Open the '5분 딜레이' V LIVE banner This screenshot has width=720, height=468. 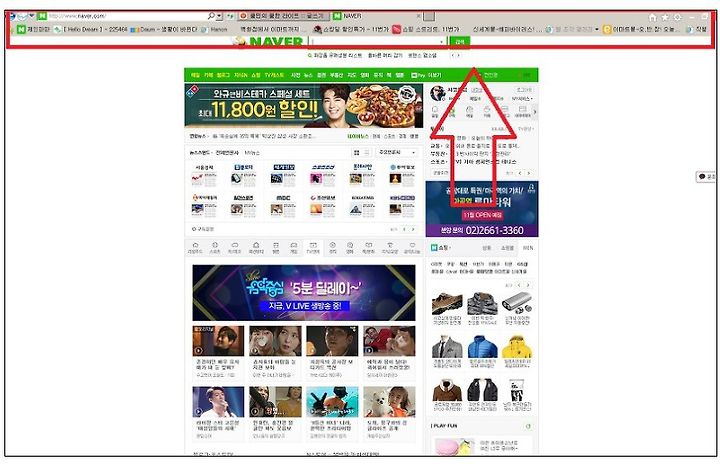[x=304, y=293]
